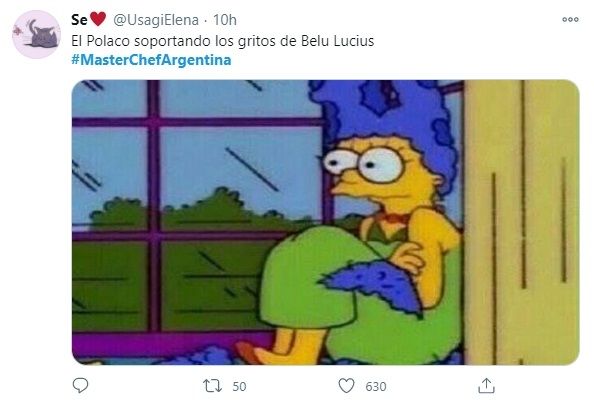Click the reply speech bubble icon
594x404 pixels.
(x=80, y=385)
